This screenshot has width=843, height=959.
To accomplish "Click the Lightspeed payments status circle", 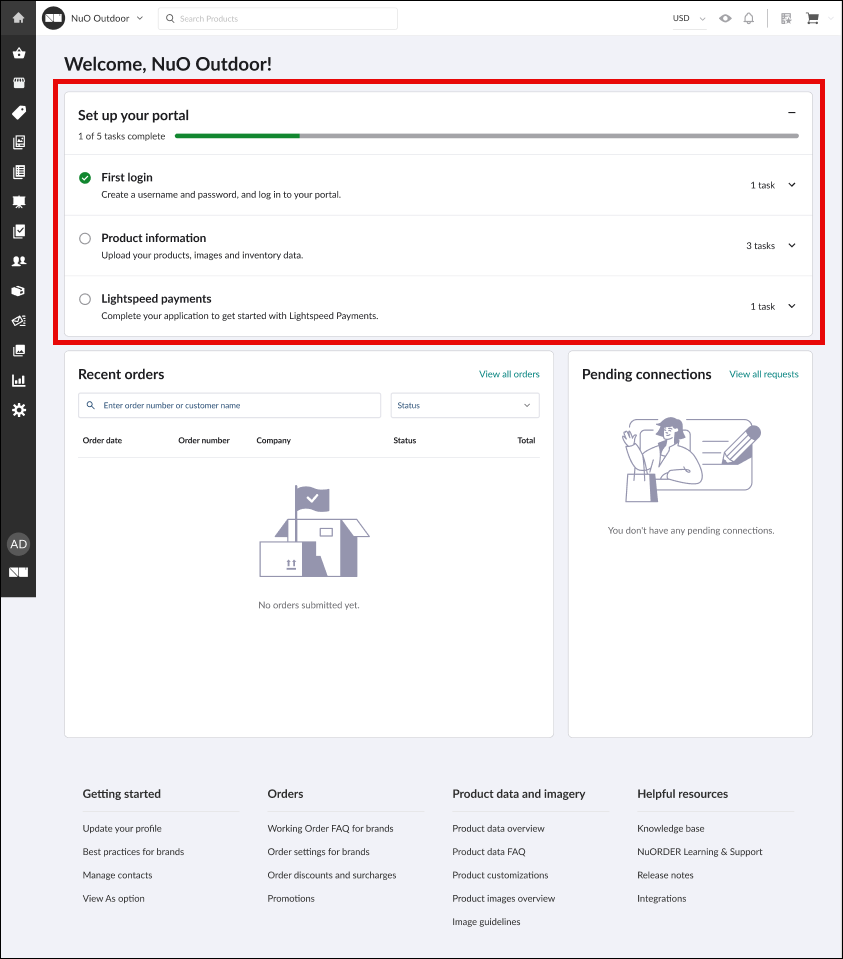I will coord(85,299).
